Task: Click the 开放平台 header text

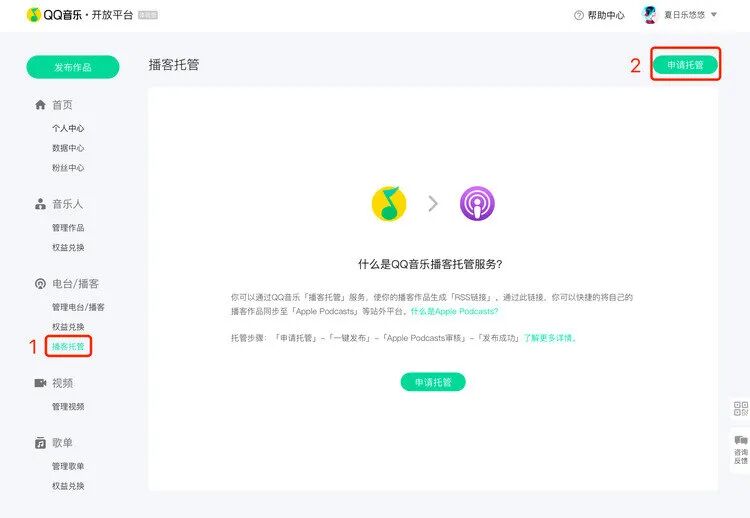Action: point(112,15)
